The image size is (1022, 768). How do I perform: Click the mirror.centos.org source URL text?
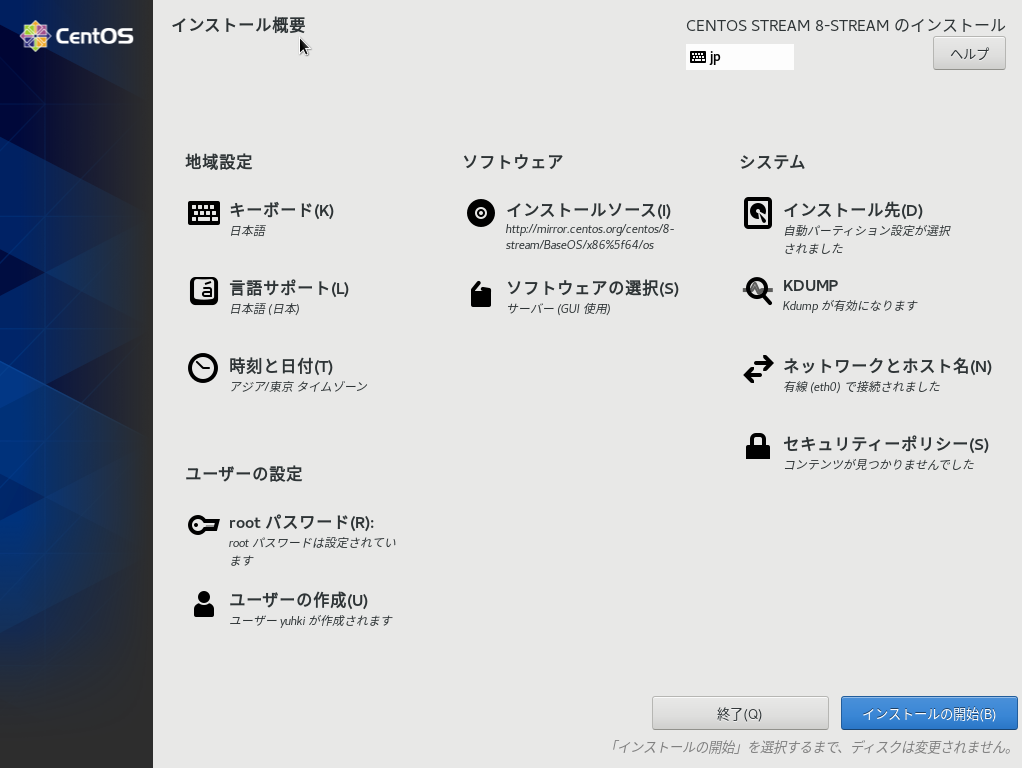click(x=590, y=237)
